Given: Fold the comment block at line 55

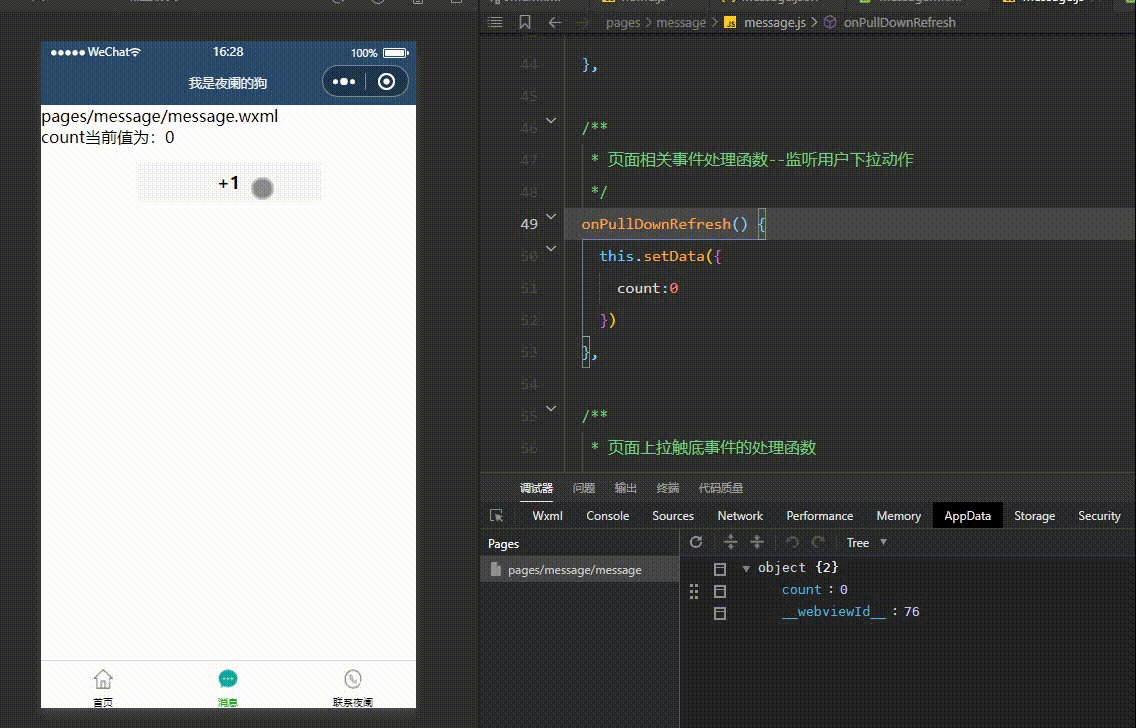Looking at the screenshot, I should click(551, 408).
